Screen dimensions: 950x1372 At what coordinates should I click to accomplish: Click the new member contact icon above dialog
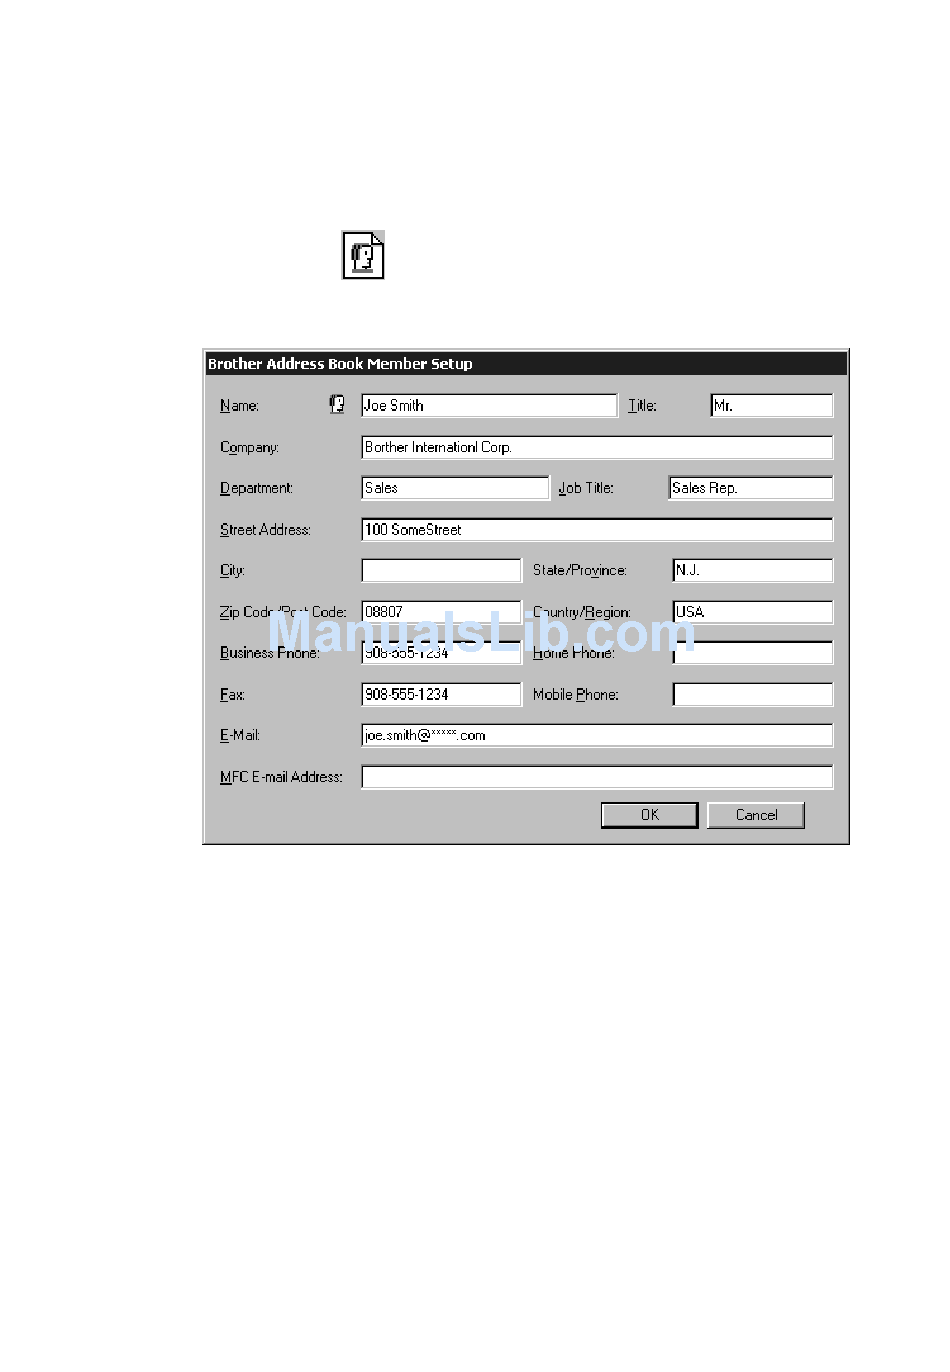pyautogui.click(x=363, y=255)
